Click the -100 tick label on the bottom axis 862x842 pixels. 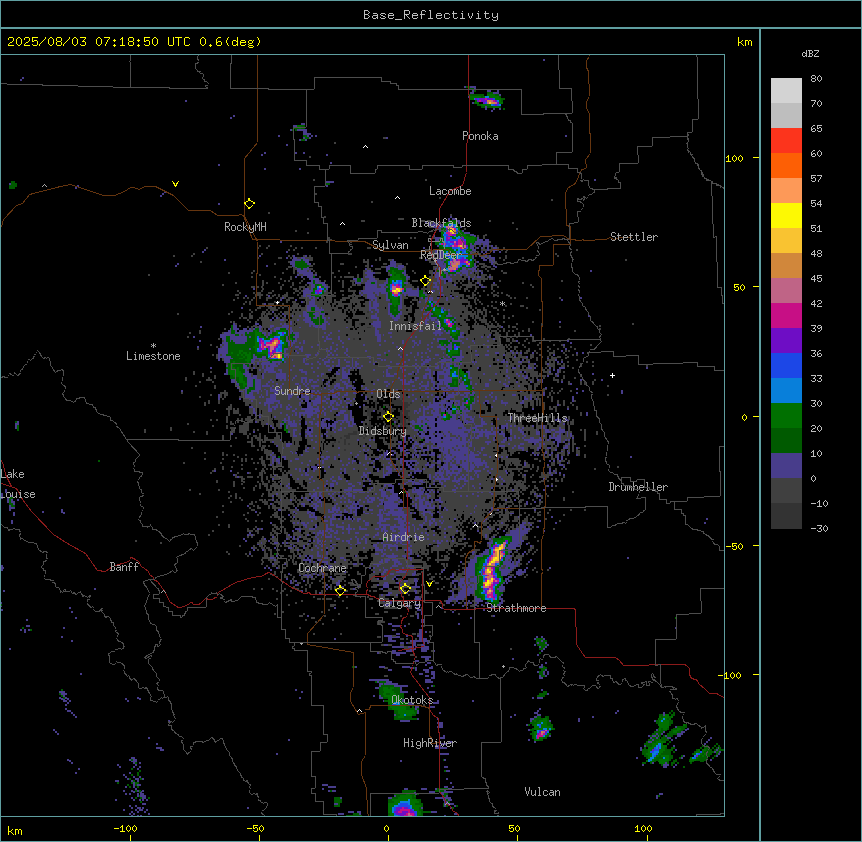coord(125,828)
